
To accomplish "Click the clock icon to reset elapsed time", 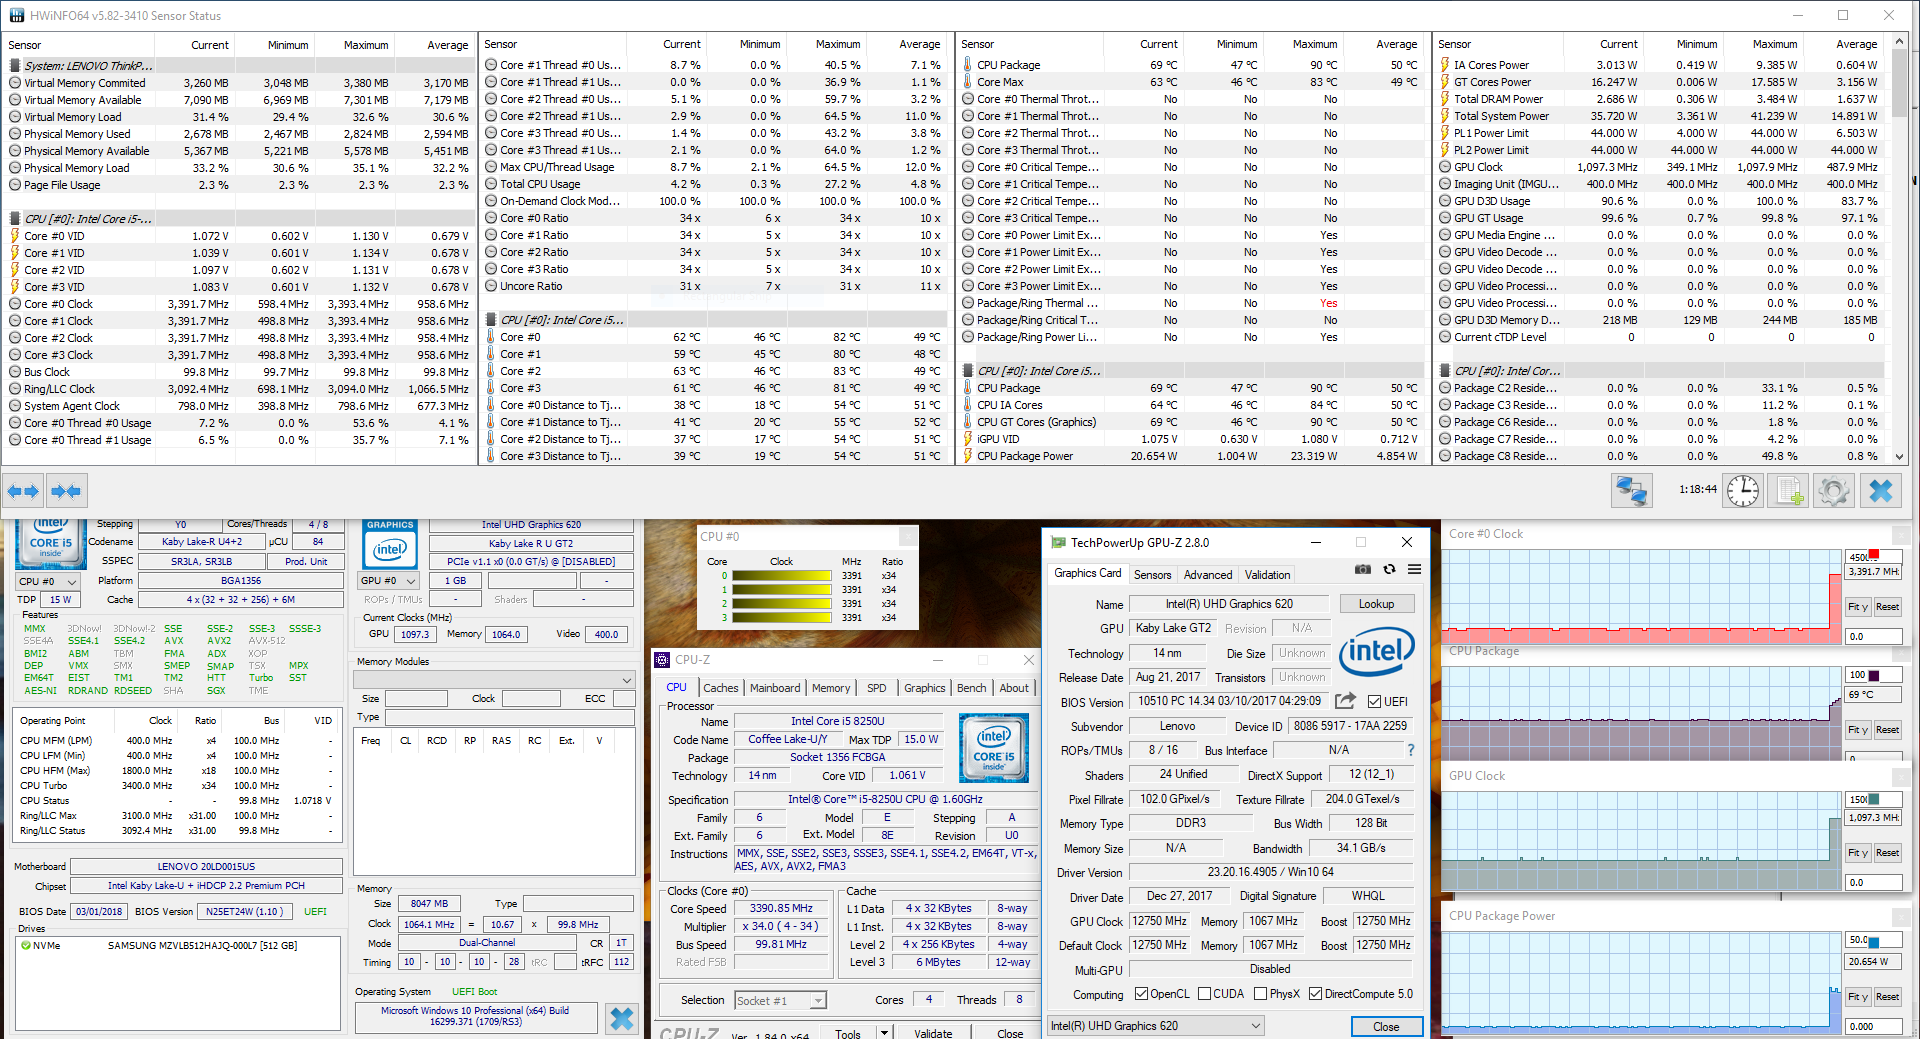I will 1743,490.
